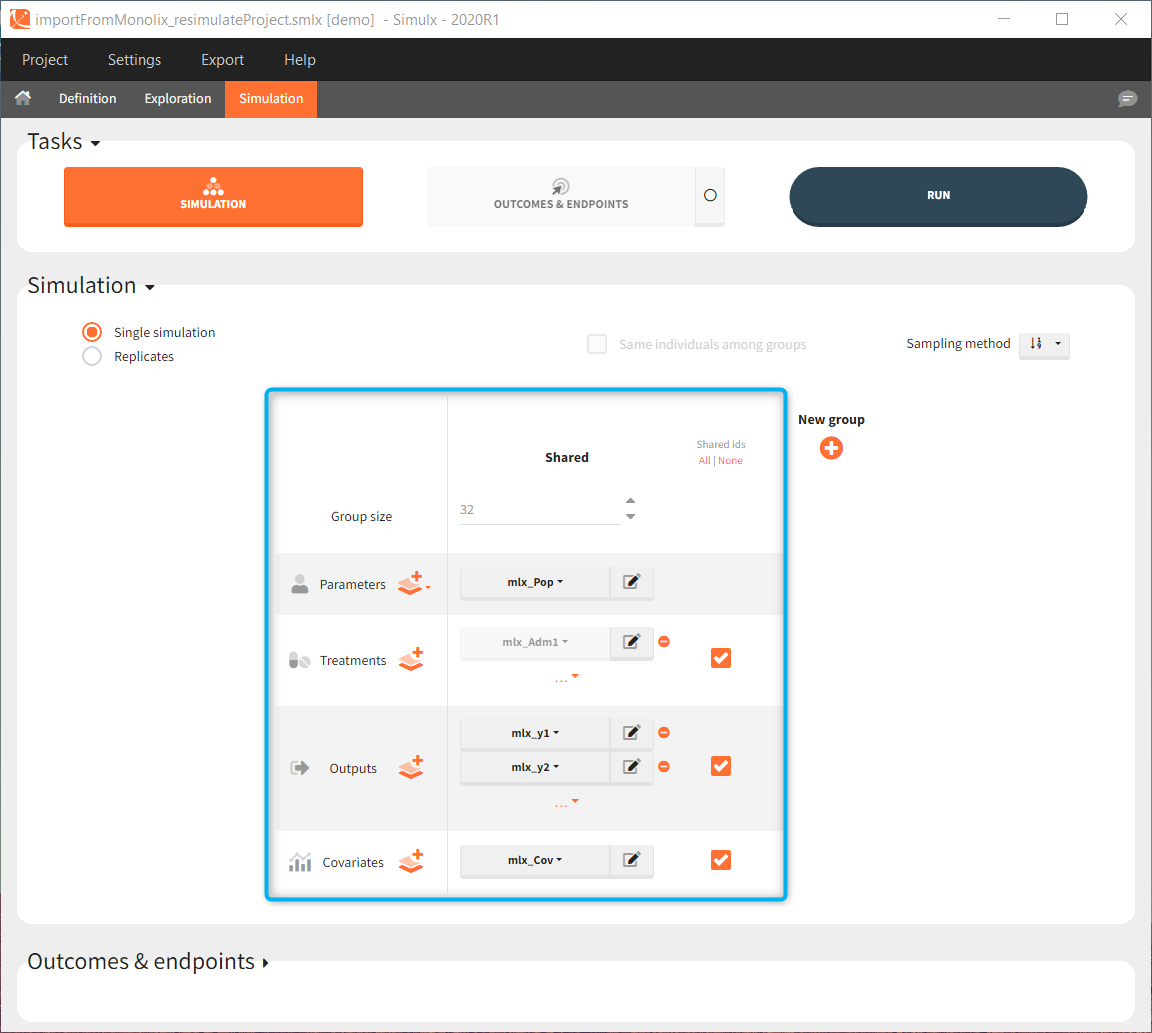Switch to the Exploration tab
Image resolution: width=1152 pixels, height=1033 pixels.
(x=177, y=99)
